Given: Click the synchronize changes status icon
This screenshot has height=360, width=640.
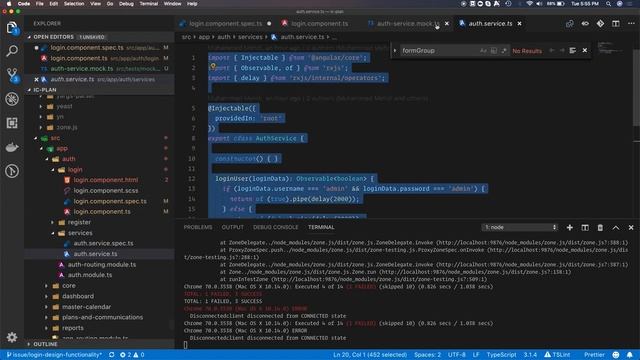Looking at the screenshot, I should click(x=111, y=355).
